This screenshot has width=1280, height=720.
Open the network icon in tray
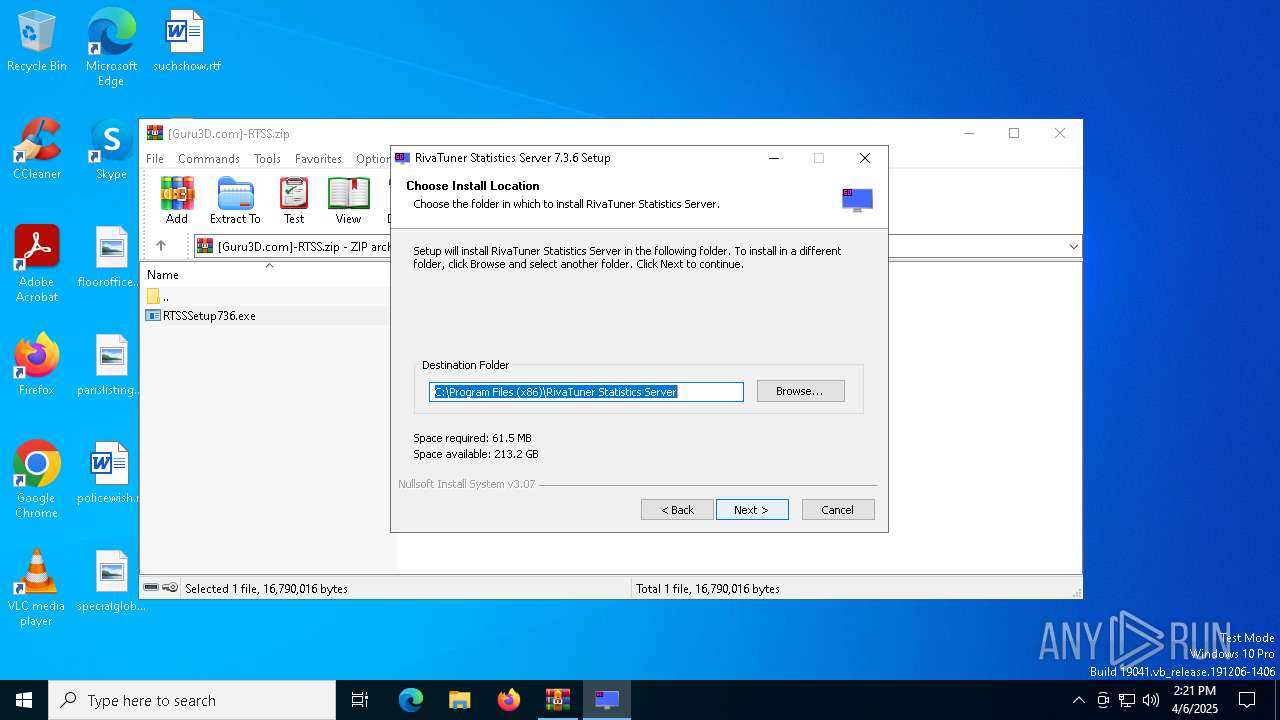click(x=1127, y=700)
